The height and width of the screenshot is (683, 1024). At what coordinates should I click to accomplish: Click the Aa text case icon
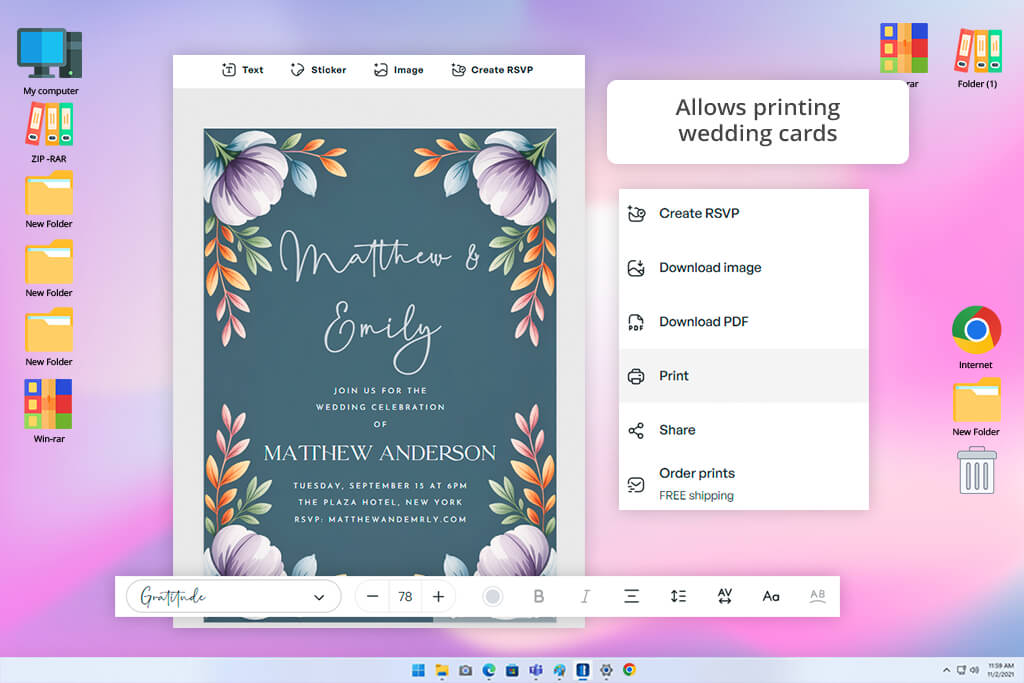tap(771, 597)
